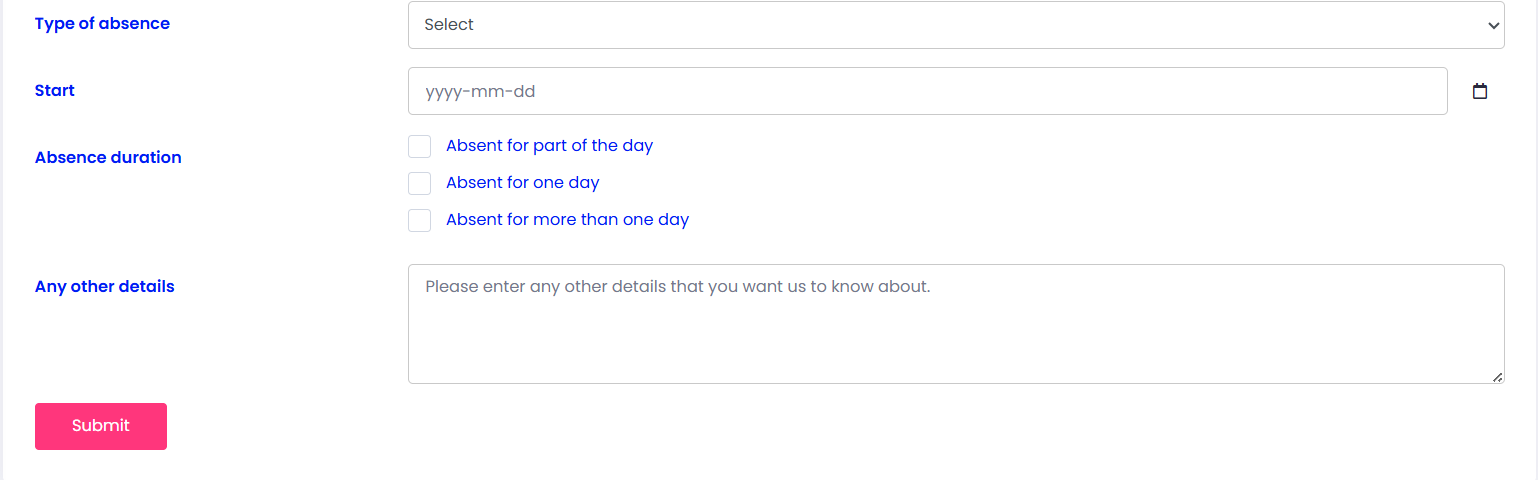Click 'Absent for more than one day' label text

567,220
